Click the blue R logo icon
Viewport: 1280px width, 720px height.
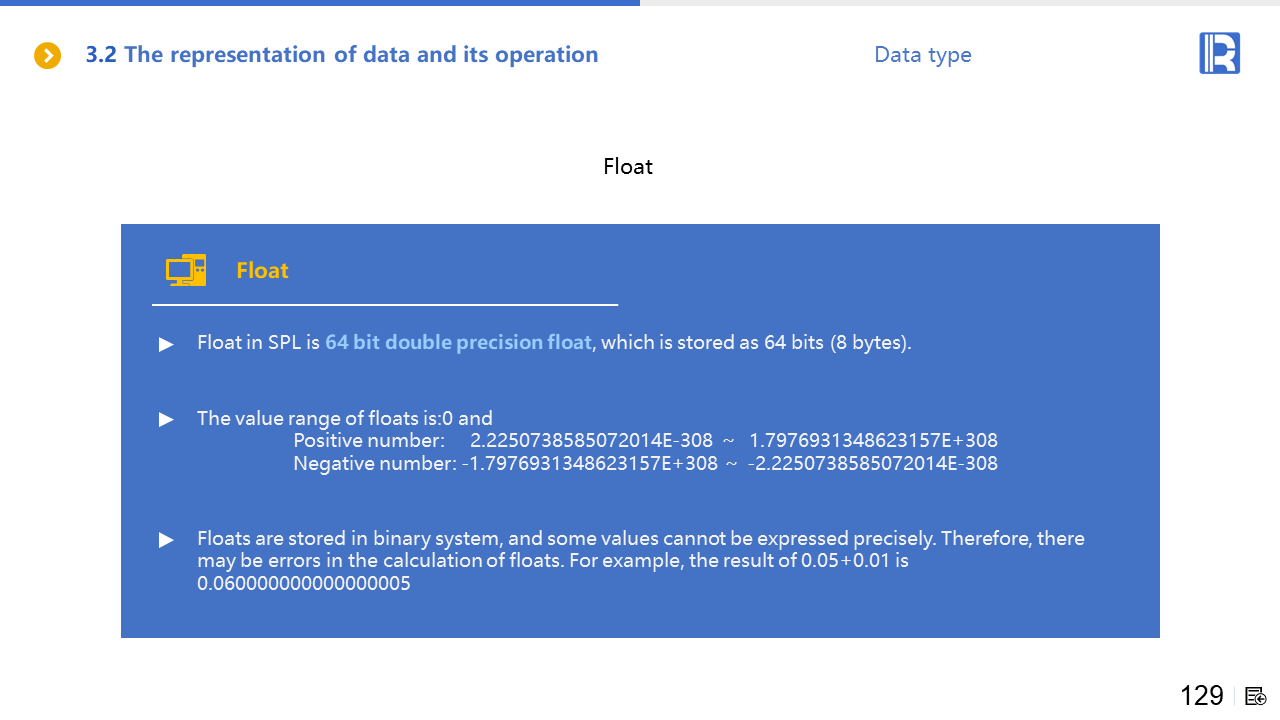click(x=1219, y=53)
